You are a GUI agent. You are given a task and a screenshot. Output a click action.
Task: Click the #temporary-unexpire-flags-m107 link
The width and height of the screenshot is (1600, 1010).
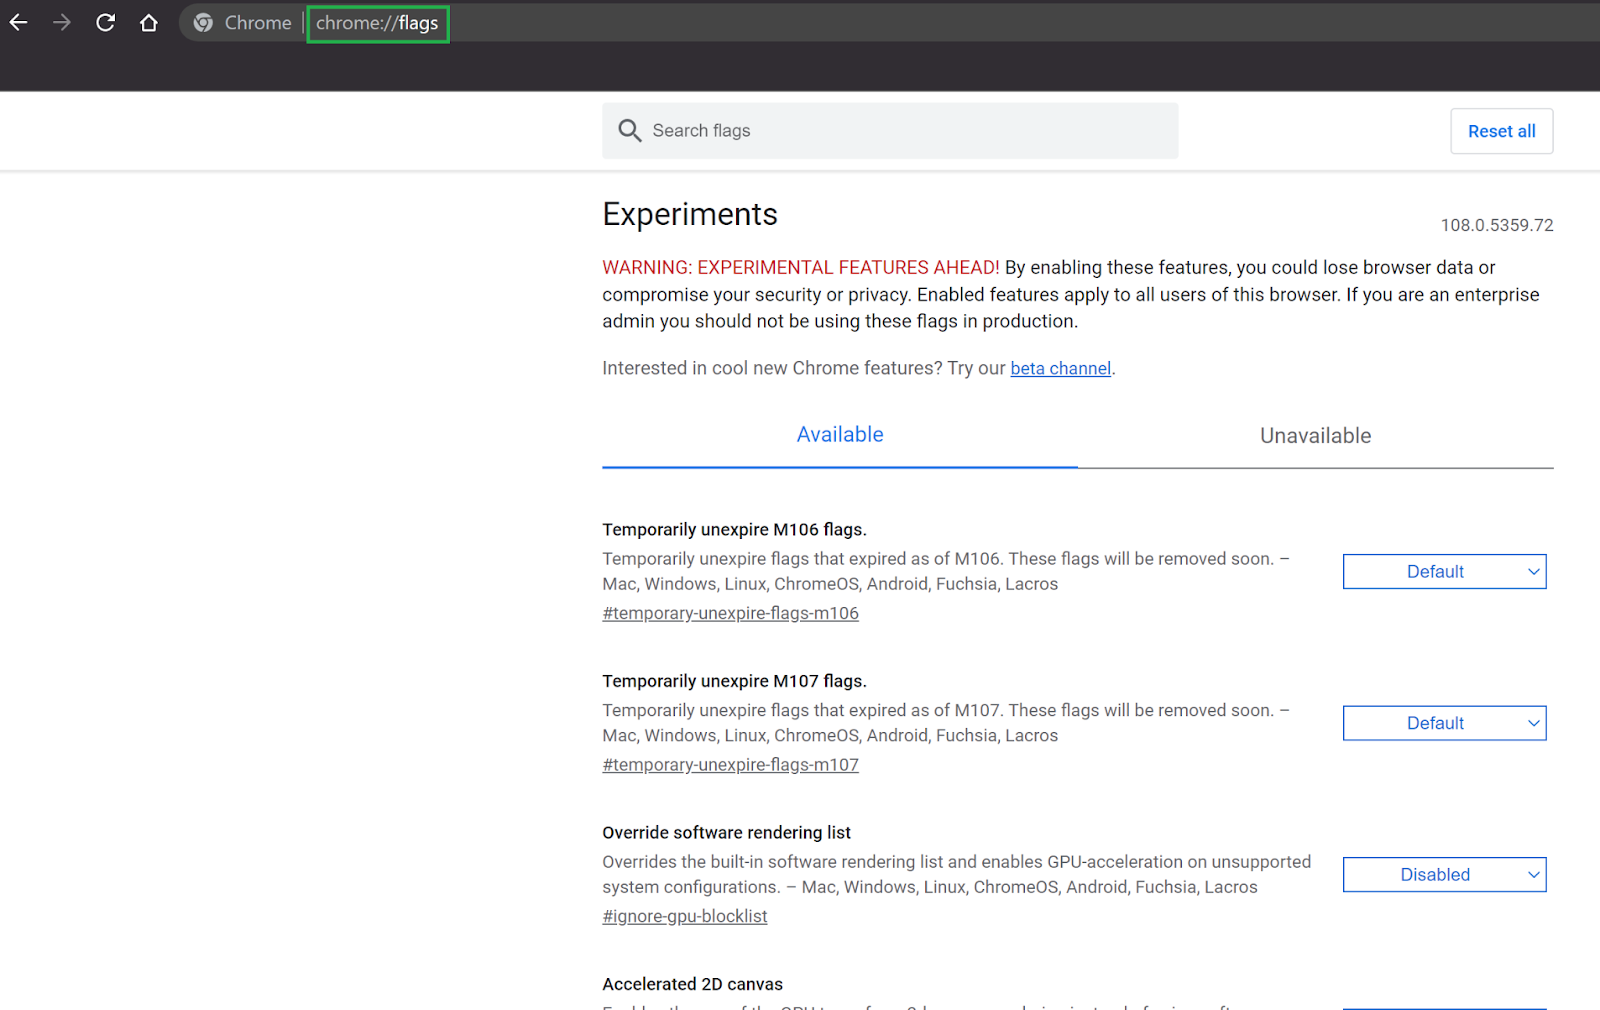(x=730, y=764)
